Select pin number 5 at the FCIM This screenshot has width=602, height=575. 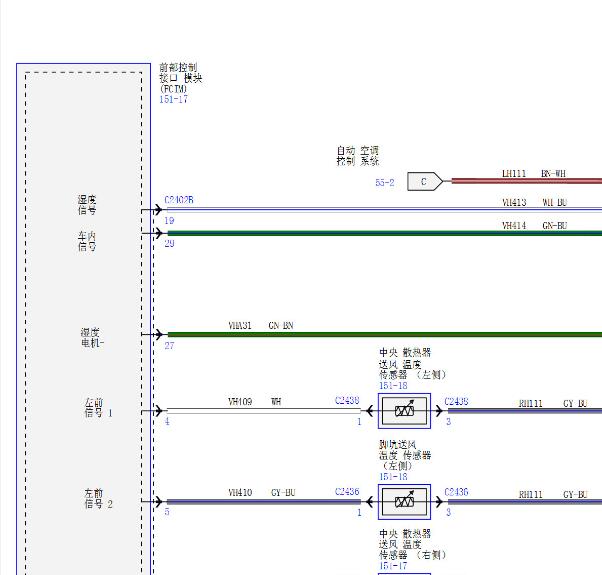pyautogui.click(x=167, y=511)
